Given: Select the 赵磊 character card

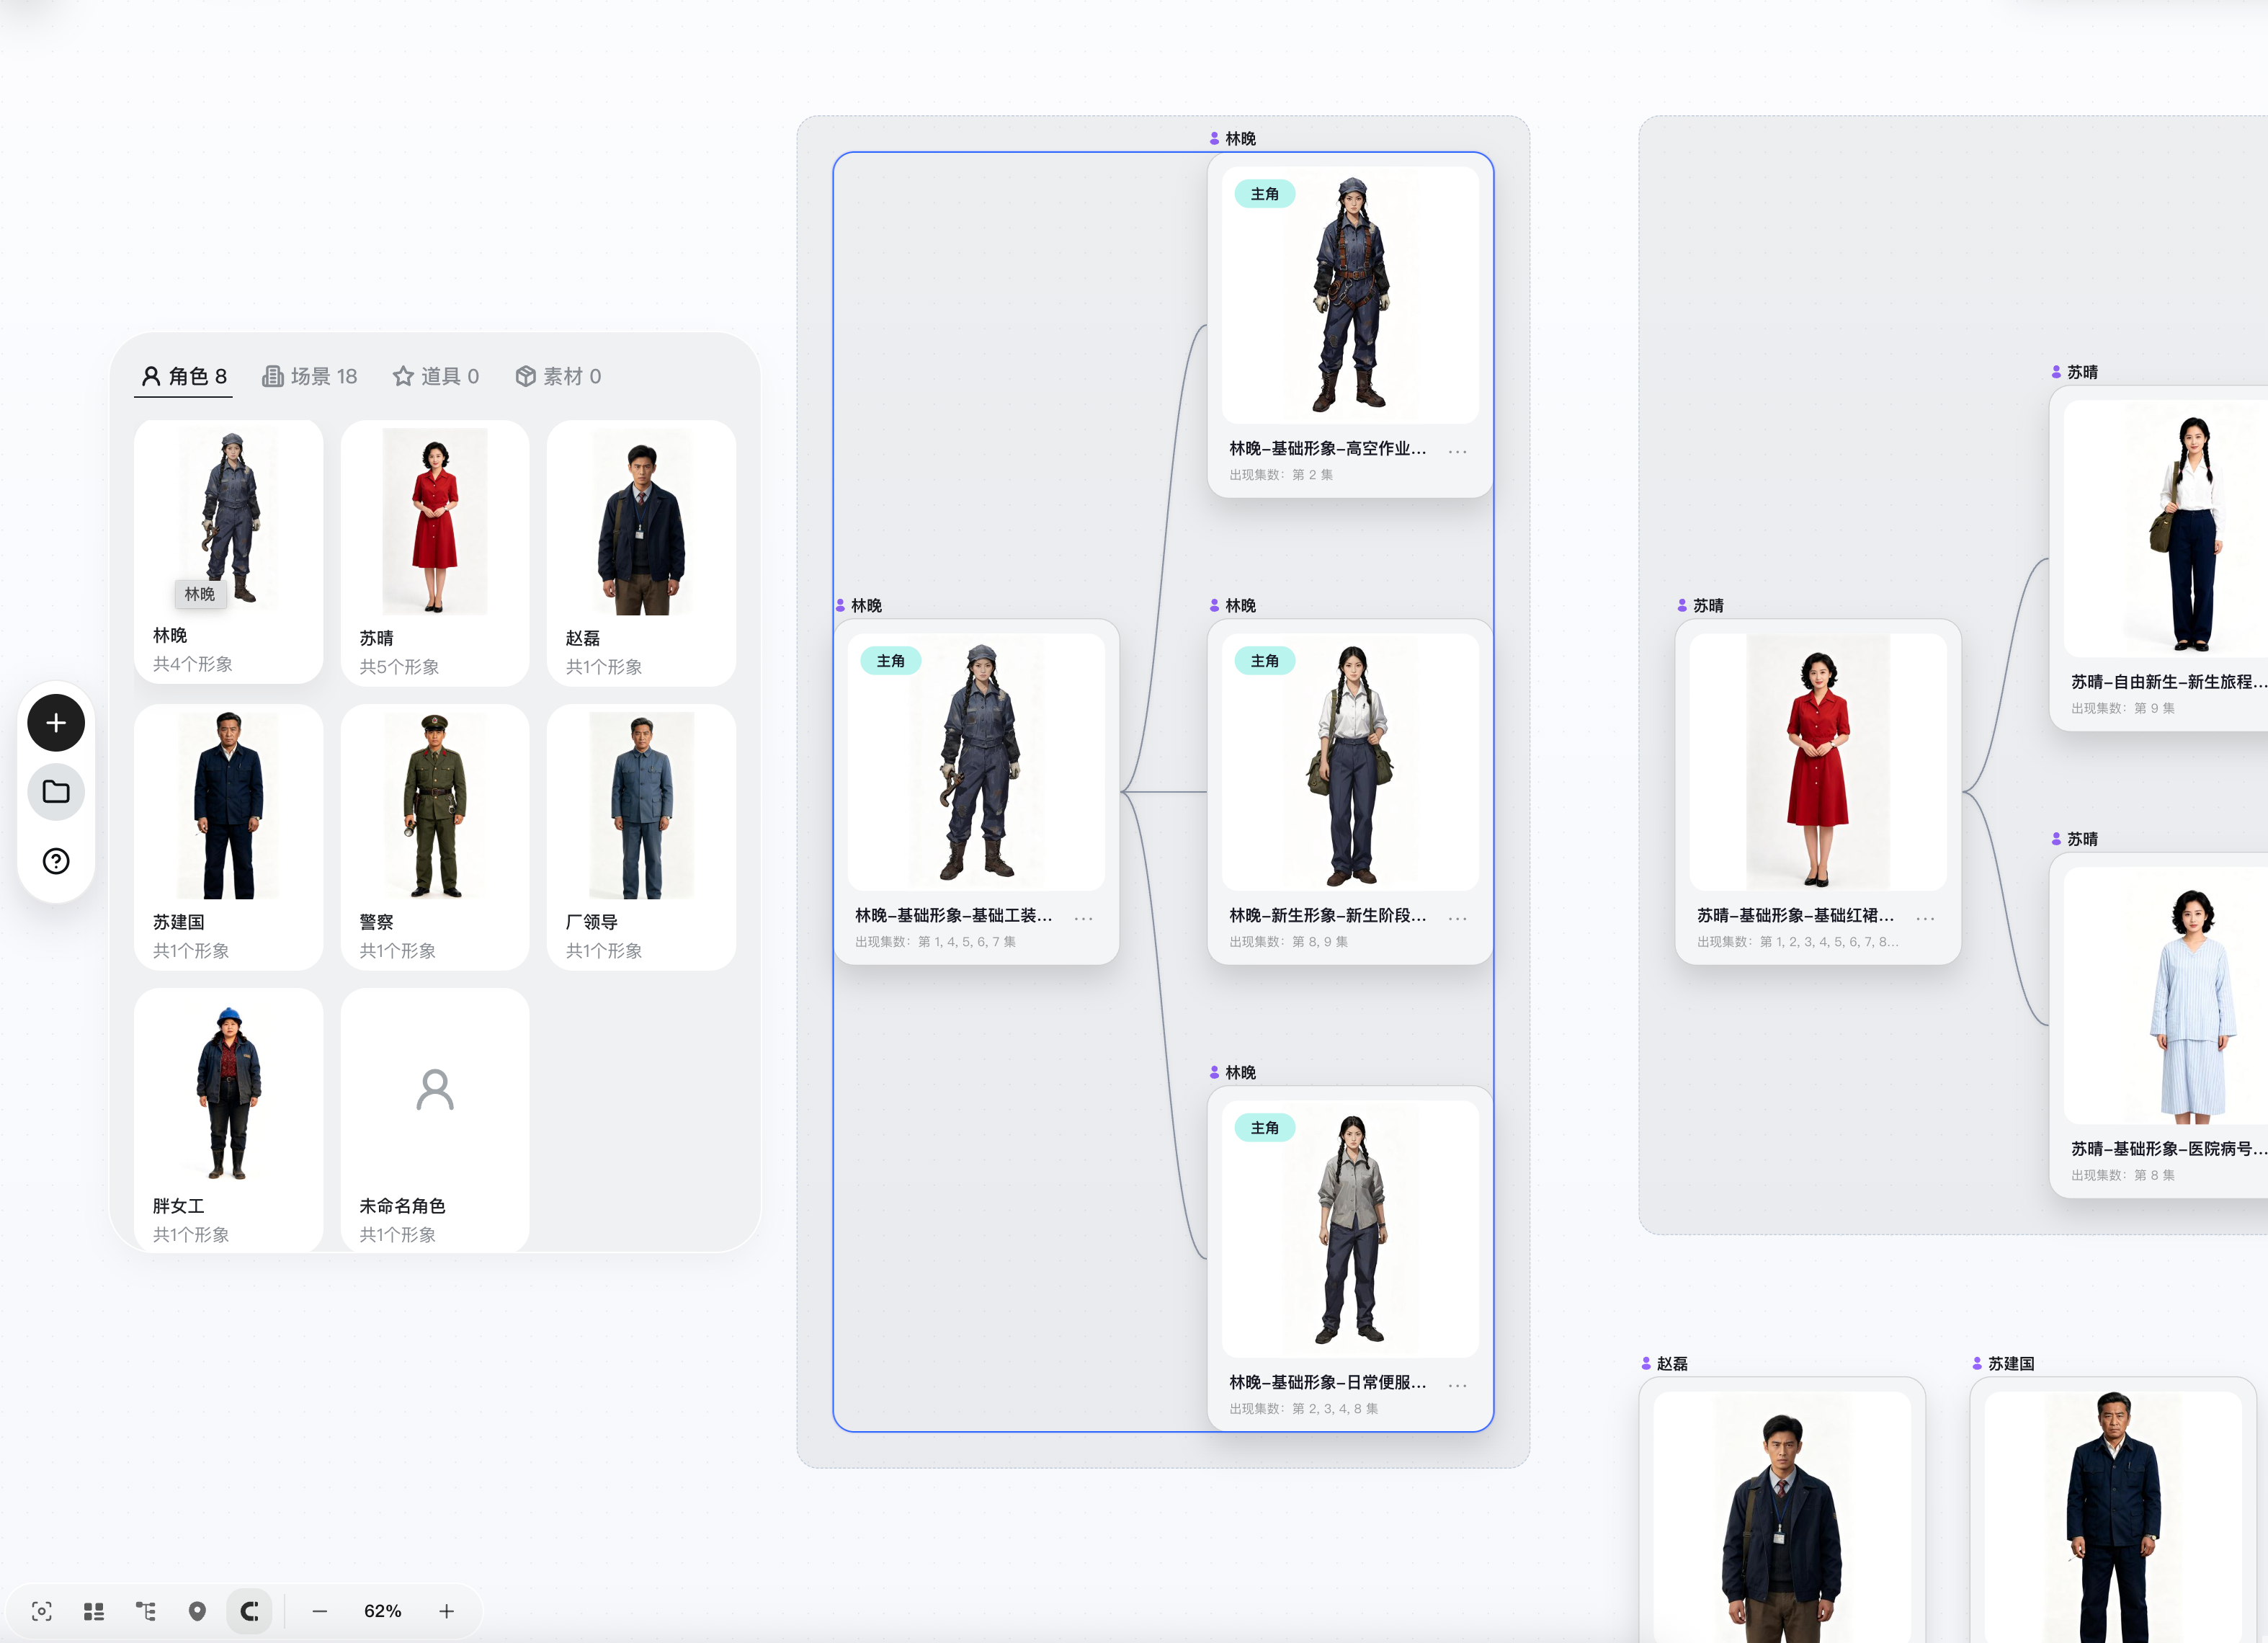Looking at the screenshot, I should pos(642,553).
